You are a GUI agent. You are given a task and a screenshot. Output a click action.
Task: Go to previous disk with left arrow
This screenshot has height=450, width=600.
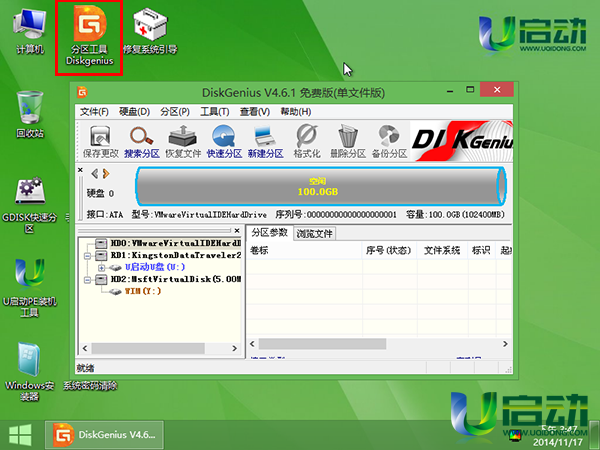(x=95, y=174)
